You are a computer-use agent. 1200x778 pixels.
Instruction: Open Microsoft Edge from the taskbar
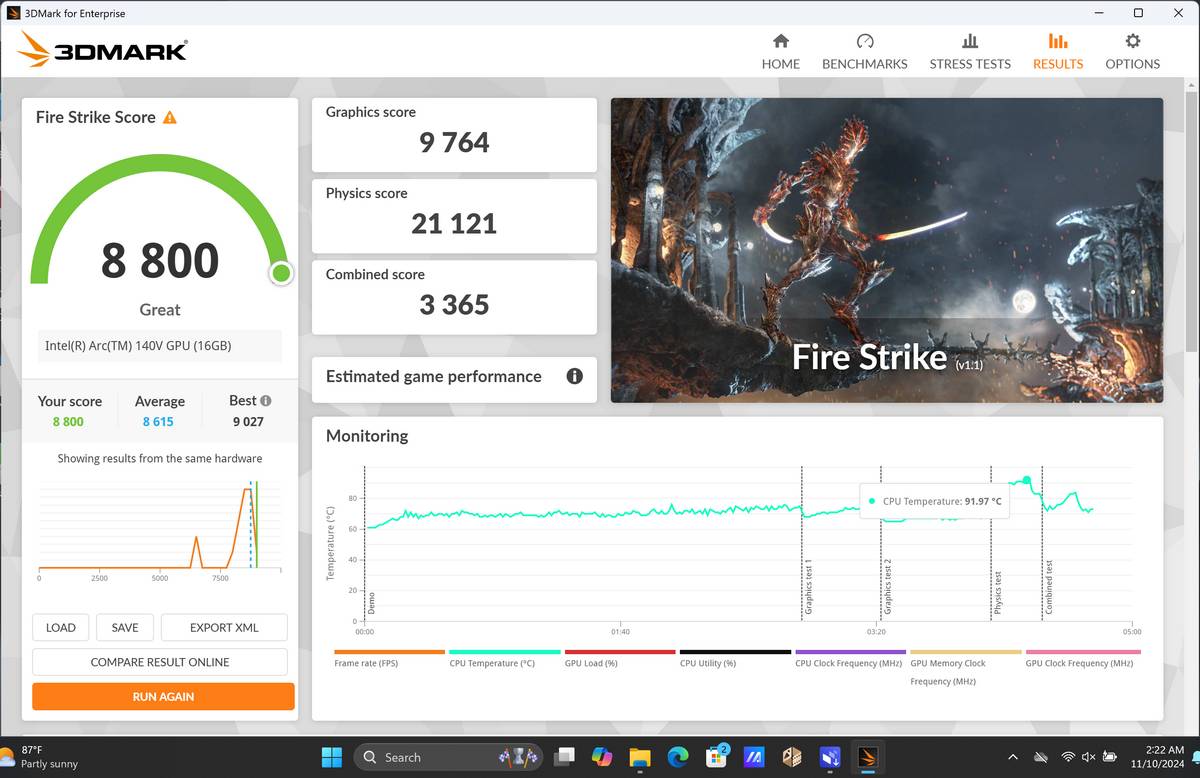pos(678,757)
